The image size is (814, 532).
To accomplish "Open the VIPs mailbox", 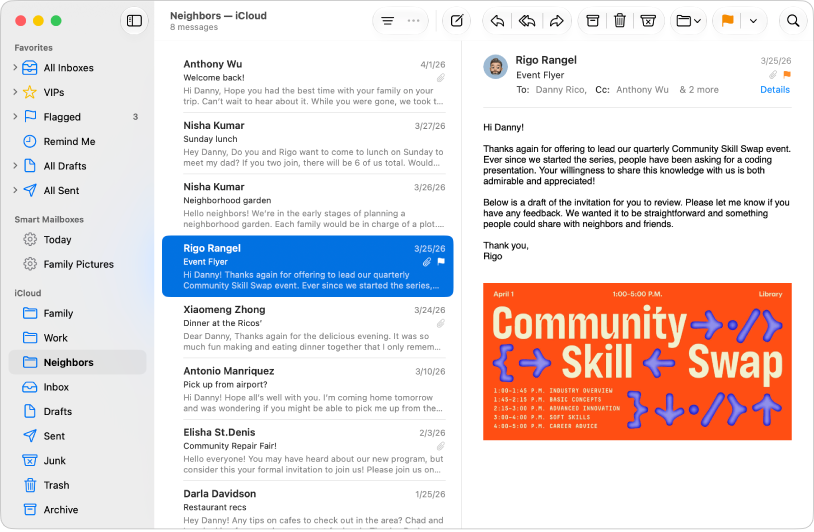I will pyautogui.click(x=78, y=92).
